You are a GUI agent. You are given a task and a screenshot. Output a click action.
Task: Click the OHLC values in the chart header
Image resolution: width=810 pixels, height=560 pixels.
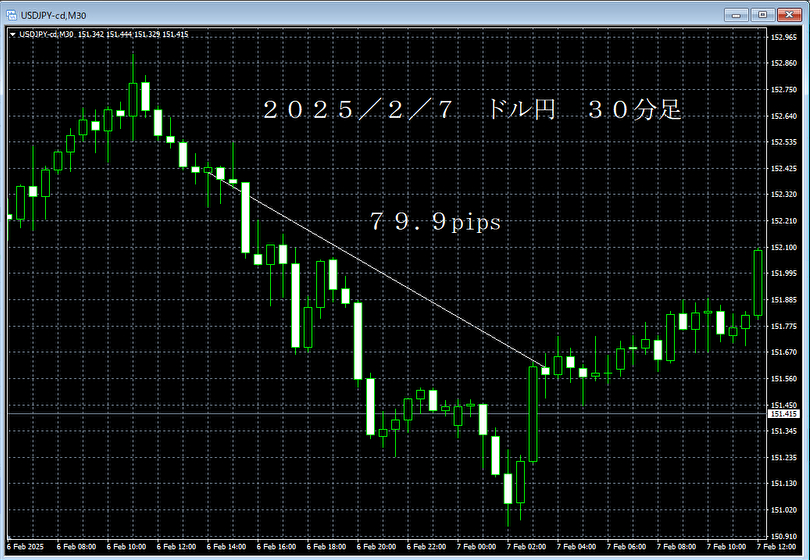133,35
